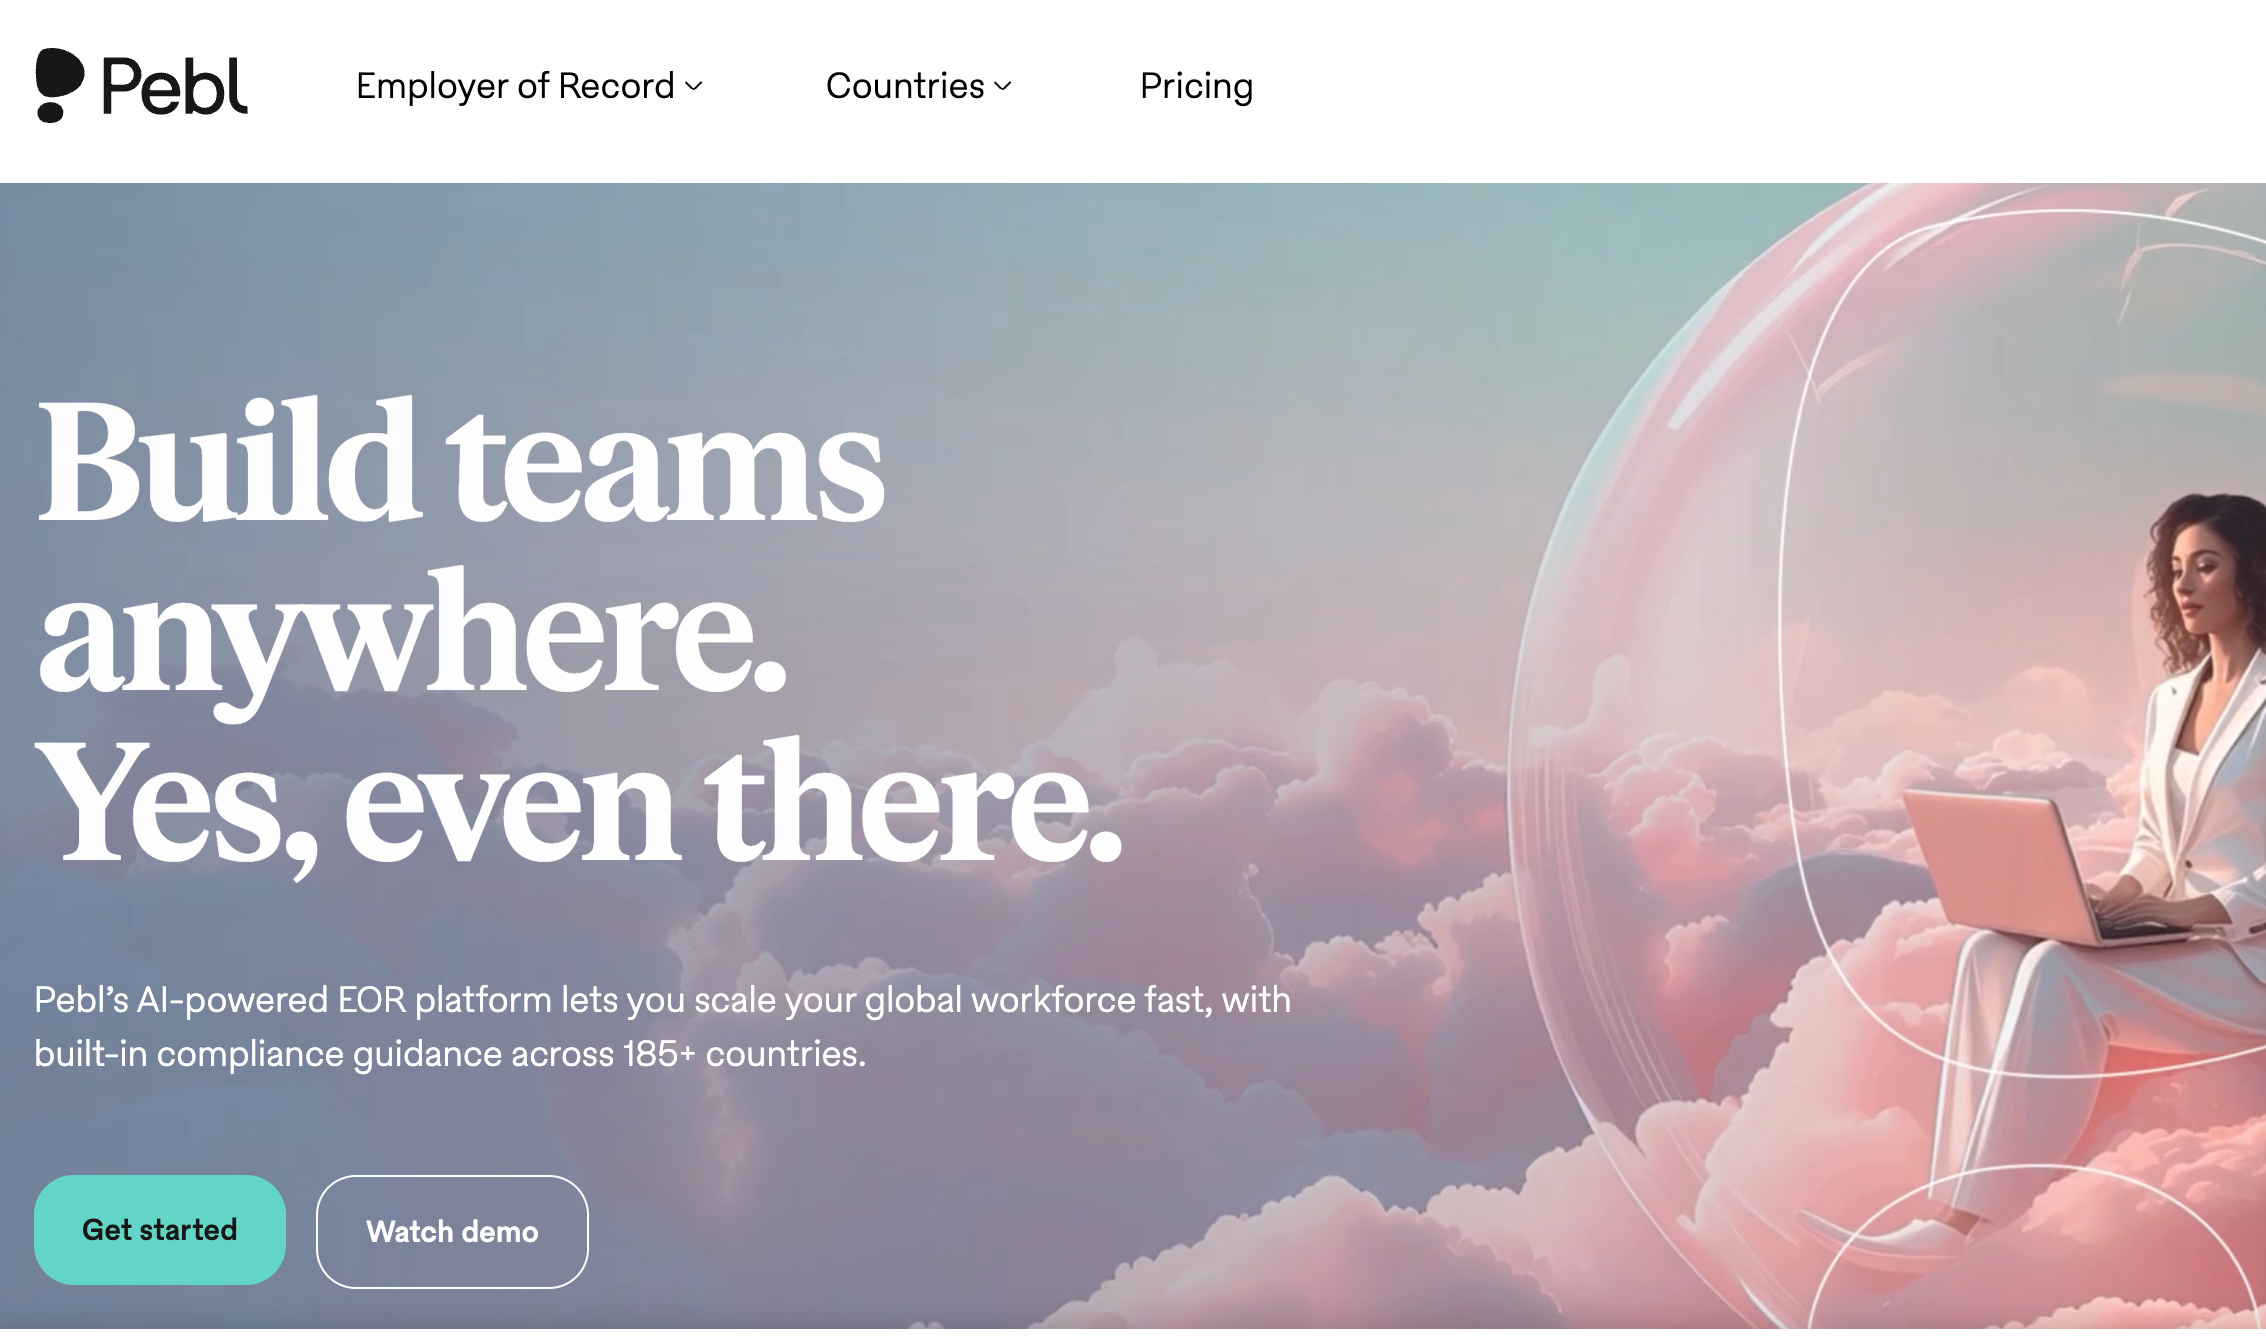Expand the Countries chevron arrow
2266x1340 pixels.
point(1003,87)
